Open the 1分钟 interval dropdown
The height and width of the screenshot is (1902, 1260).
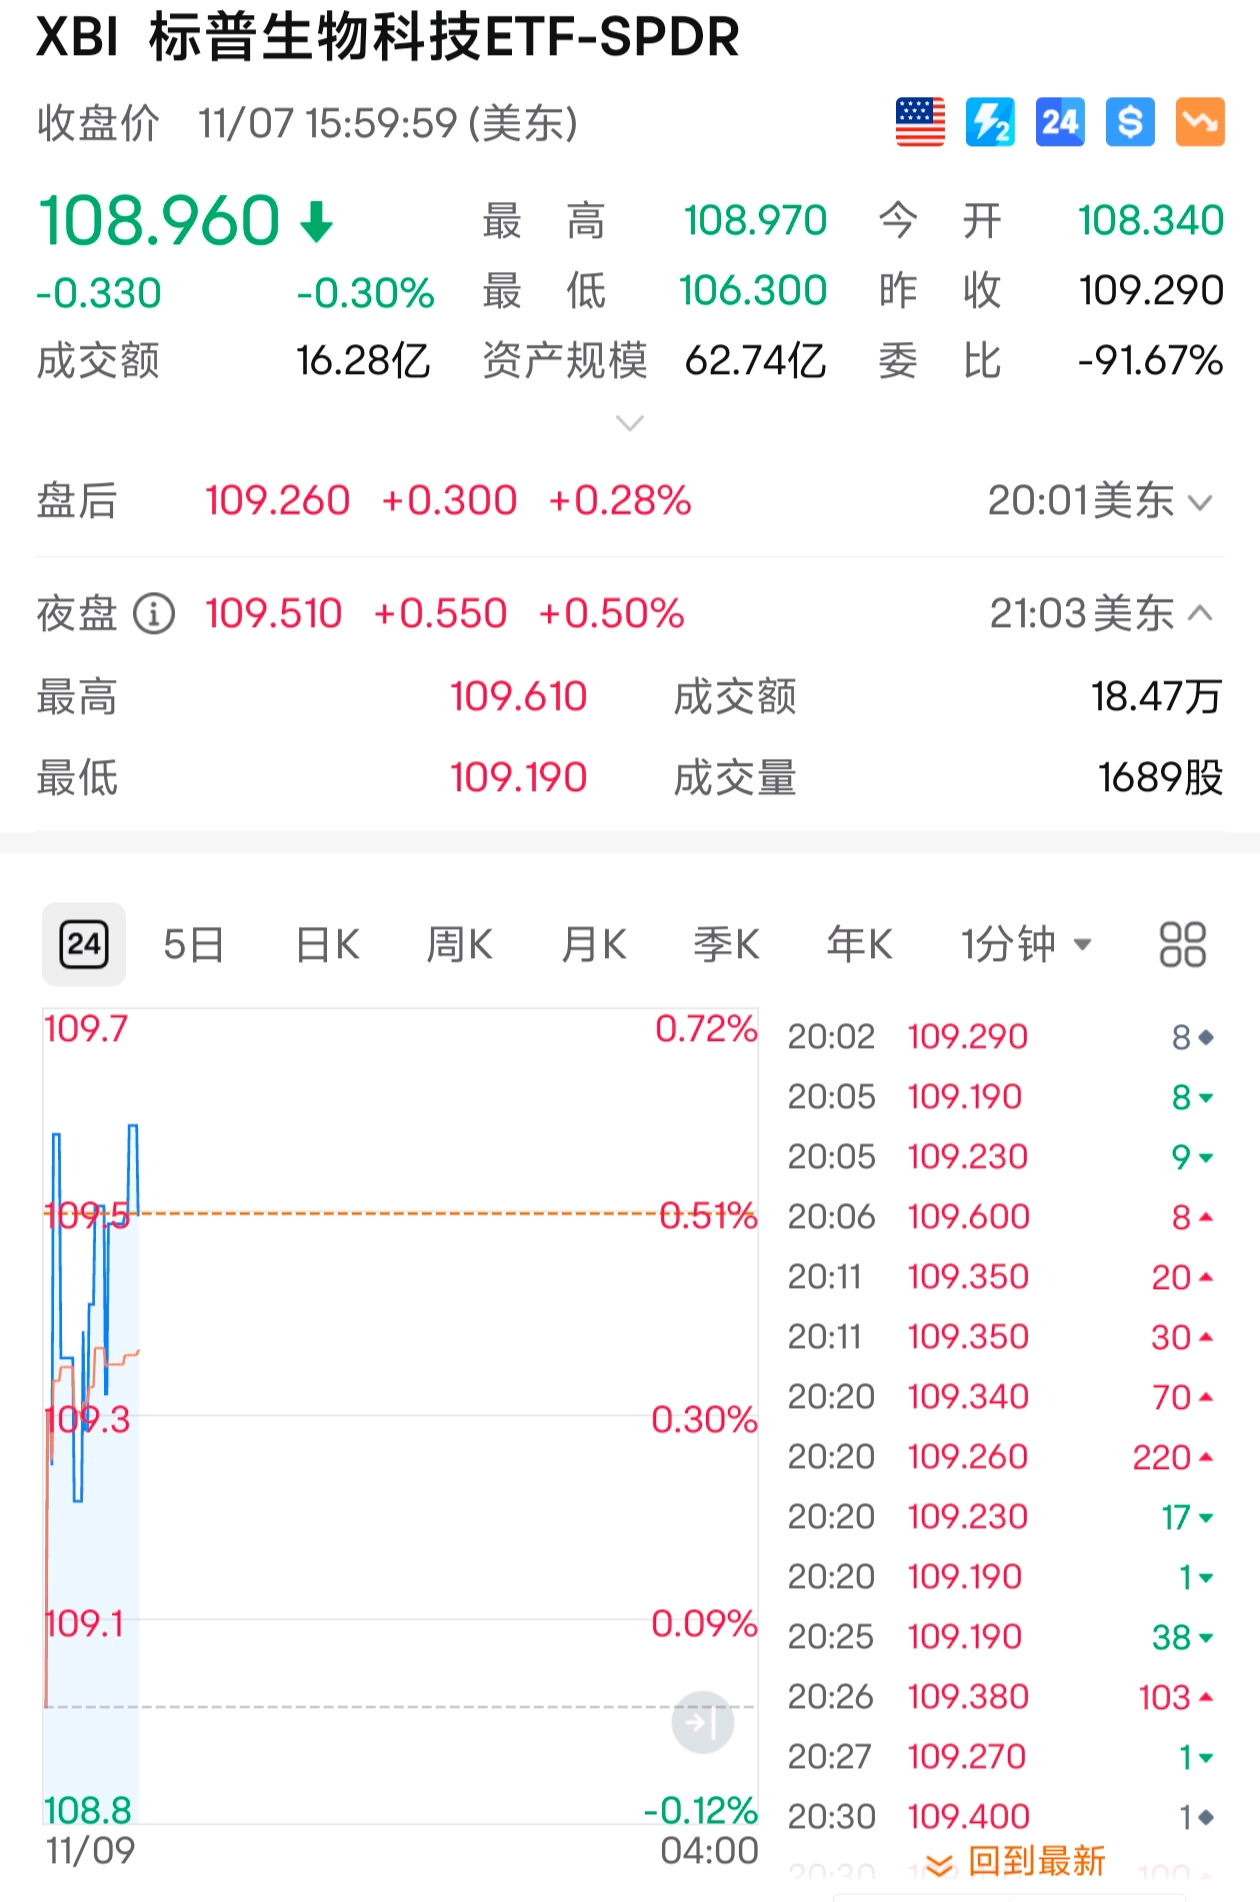click(x=1026, y=944)
